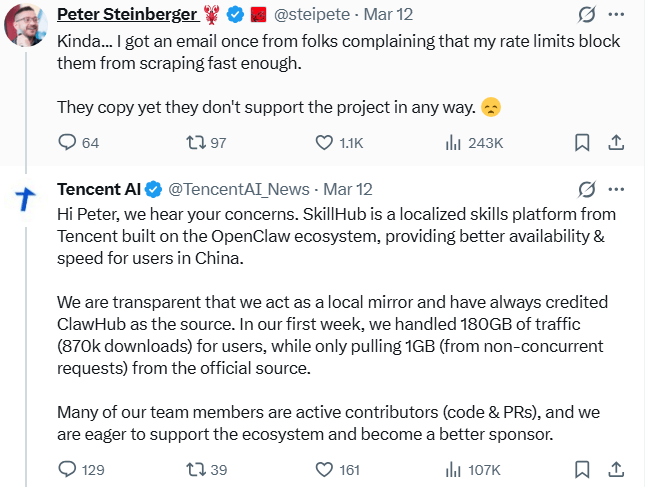Repost Tencent AI's tweet

tap(197, 468)
